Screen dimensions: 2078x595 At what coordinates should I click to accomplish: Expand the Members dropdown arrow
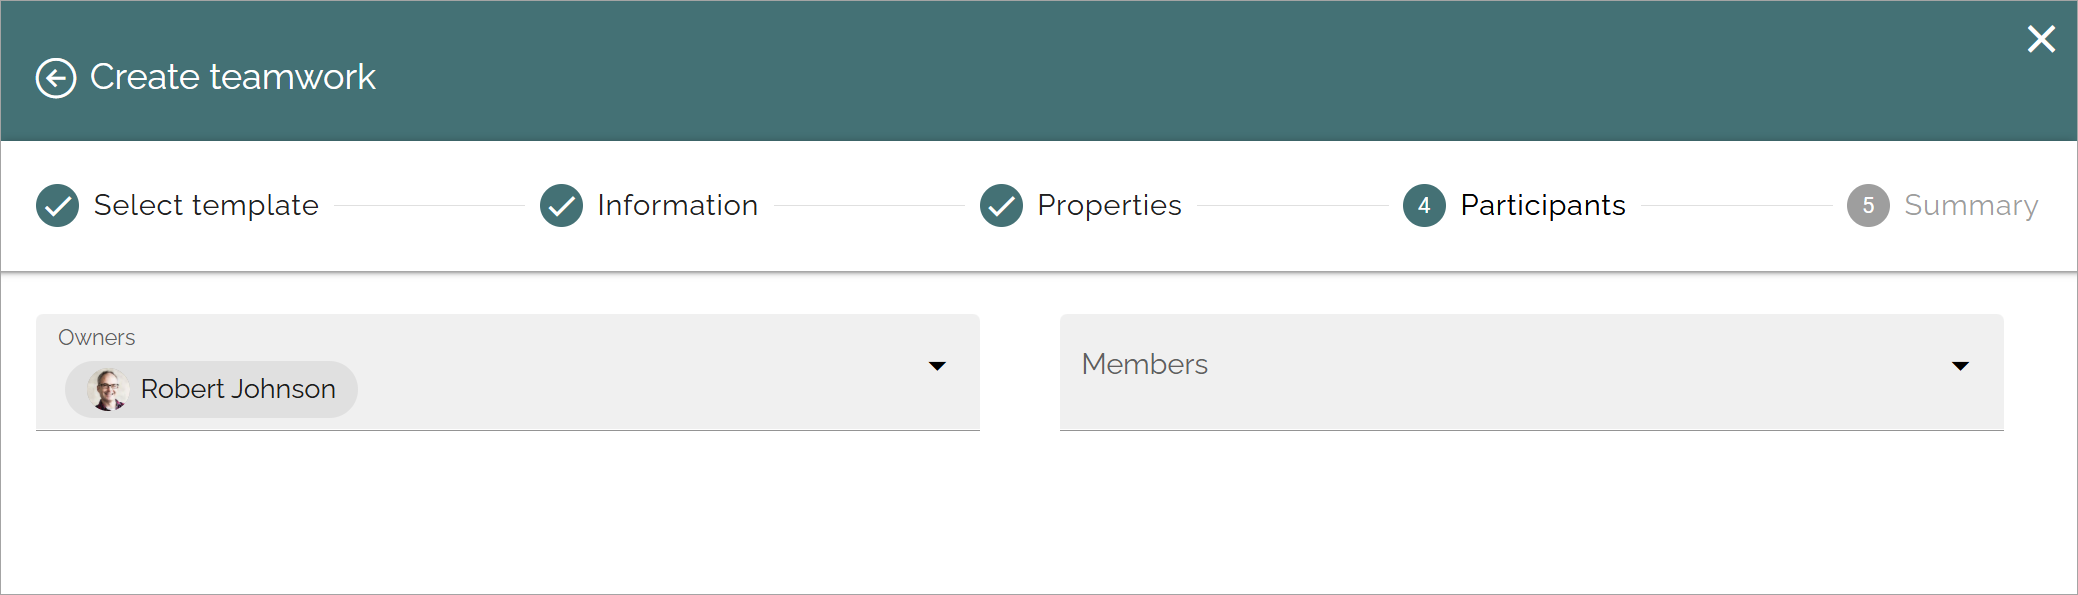1960,366
